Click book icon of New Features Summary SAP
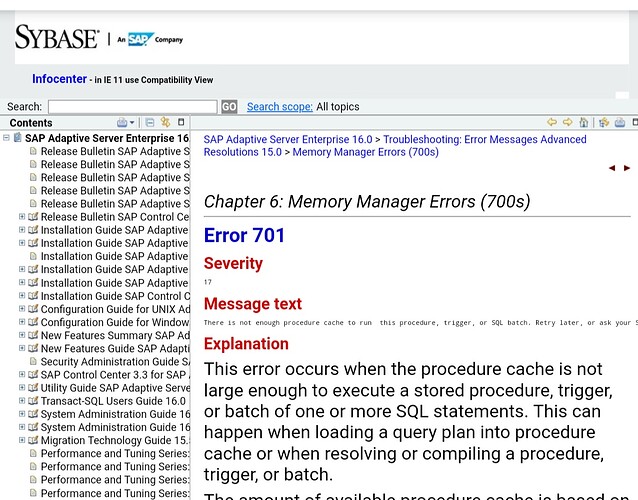Screen dimensions: 638x500 pyautogui.click(x=33, y=335)
